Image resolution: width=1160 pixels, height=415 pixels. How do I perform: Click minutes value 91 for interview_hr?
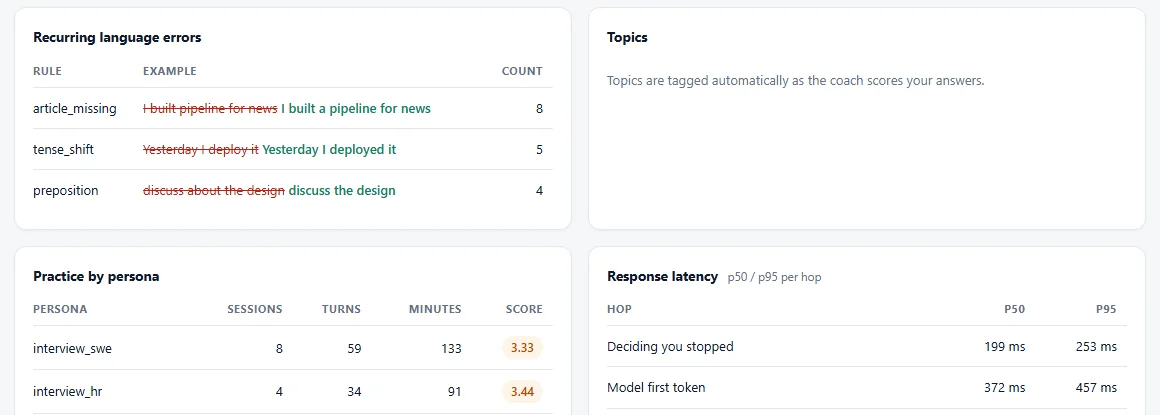(x=453, y=391)
